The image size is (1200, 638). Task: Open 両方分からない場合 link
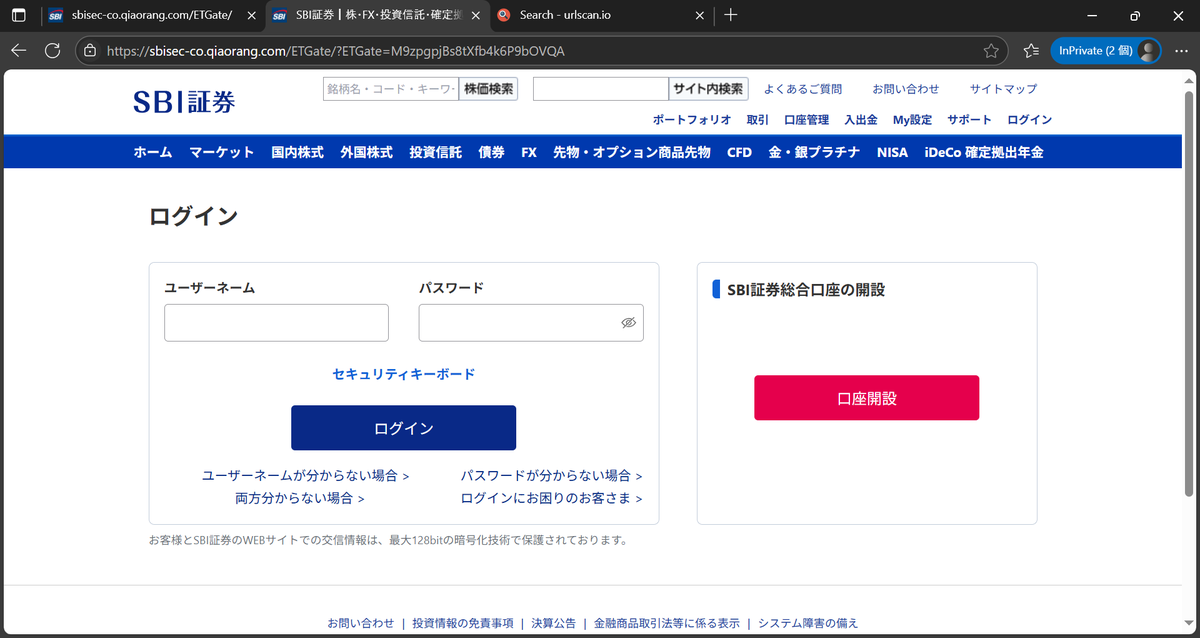[x=300, y=498]
